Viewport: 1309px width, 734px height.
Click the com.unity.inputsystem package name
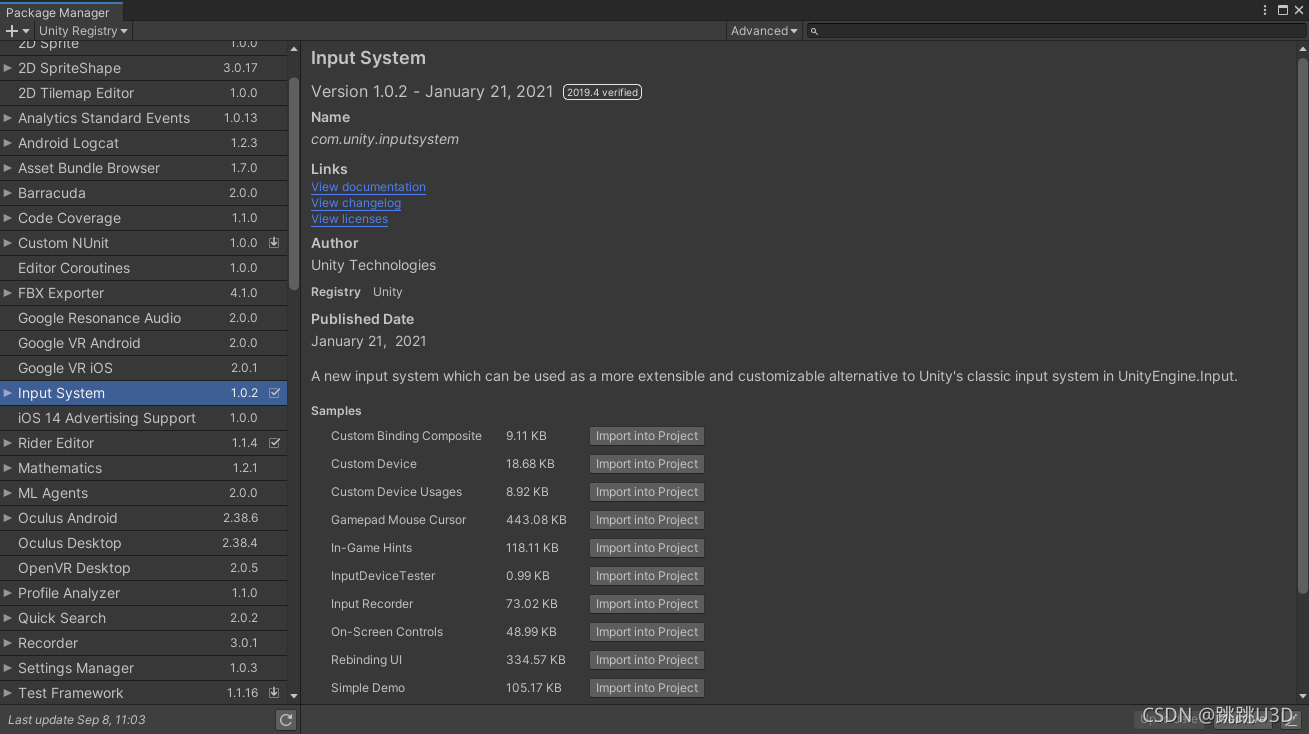pyautogui.click(x=385, y=139)
